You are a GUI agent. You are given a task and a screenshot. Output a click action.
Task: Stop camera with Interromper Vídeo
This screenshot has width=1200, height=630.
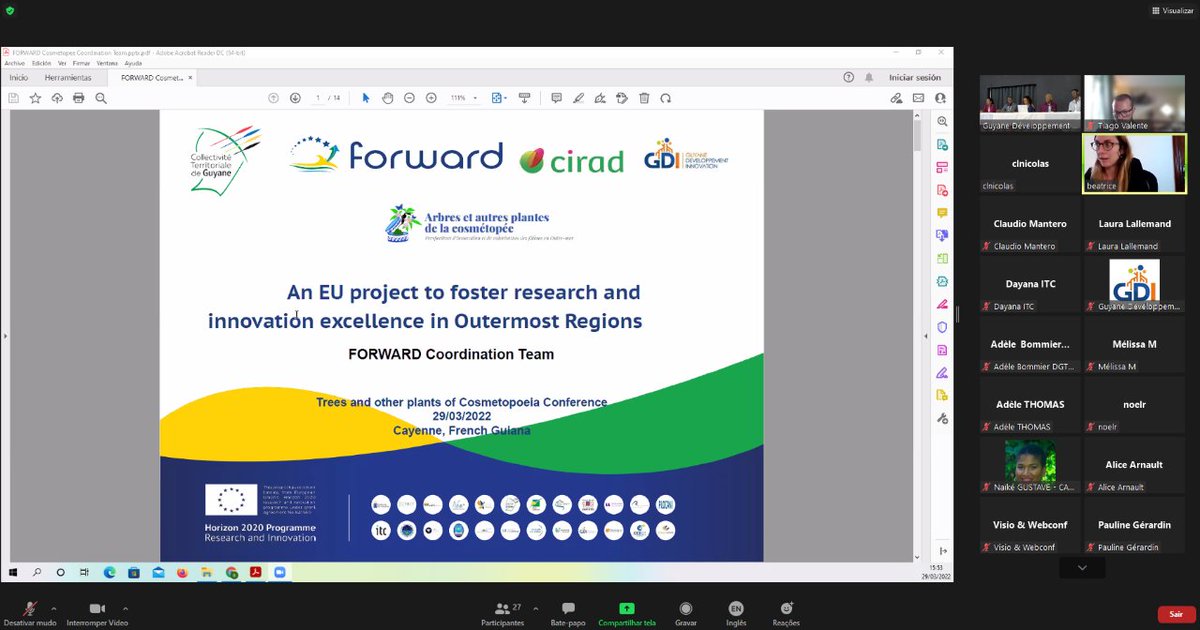point(97,612)
